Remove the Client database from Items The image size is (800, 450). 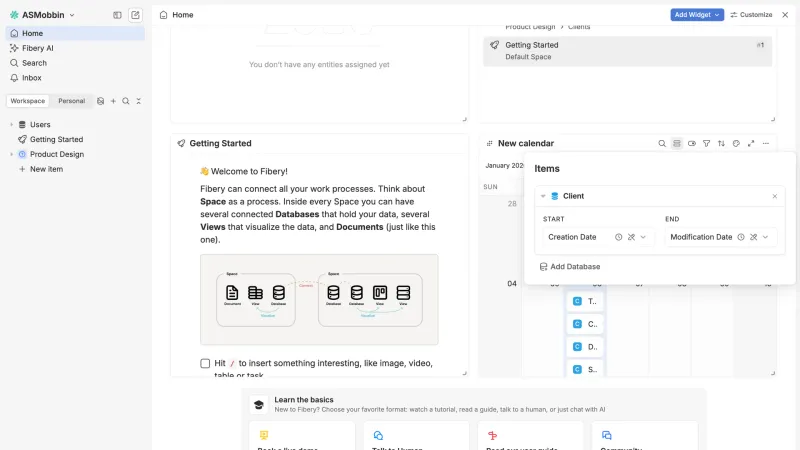click(x=774, y=196)
